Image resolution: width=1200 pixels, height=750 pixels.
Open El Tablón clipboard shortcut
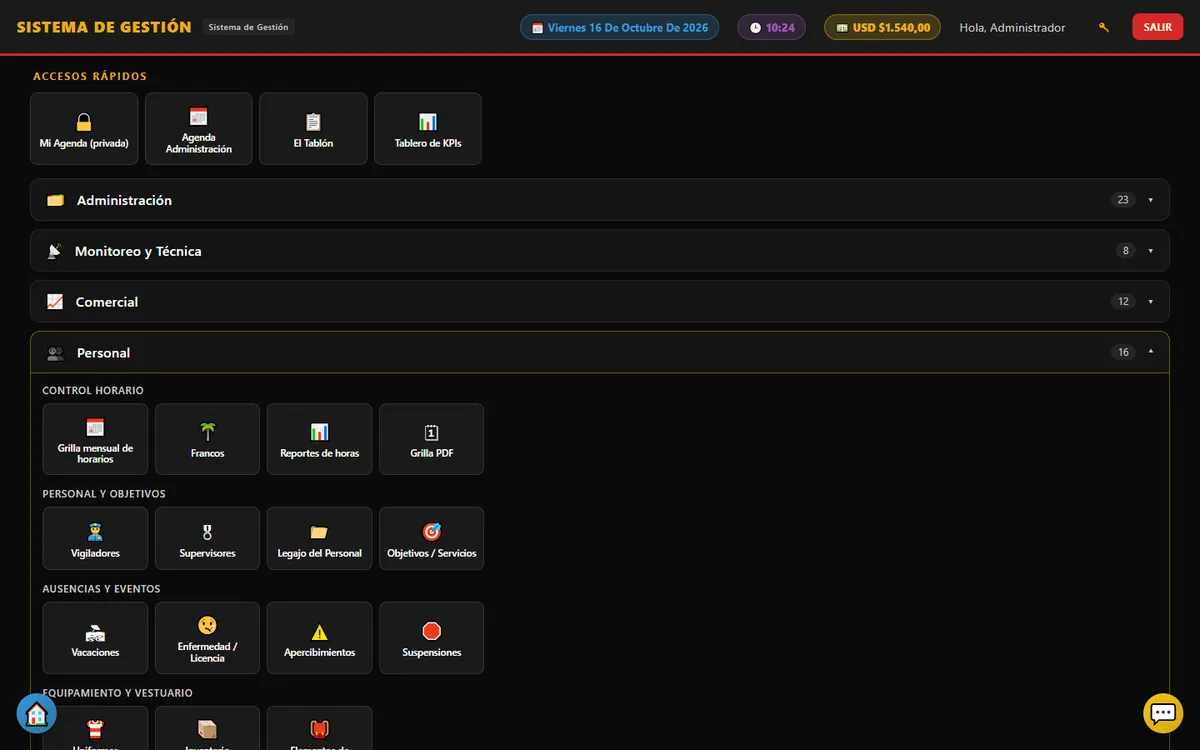pos(313,129)
